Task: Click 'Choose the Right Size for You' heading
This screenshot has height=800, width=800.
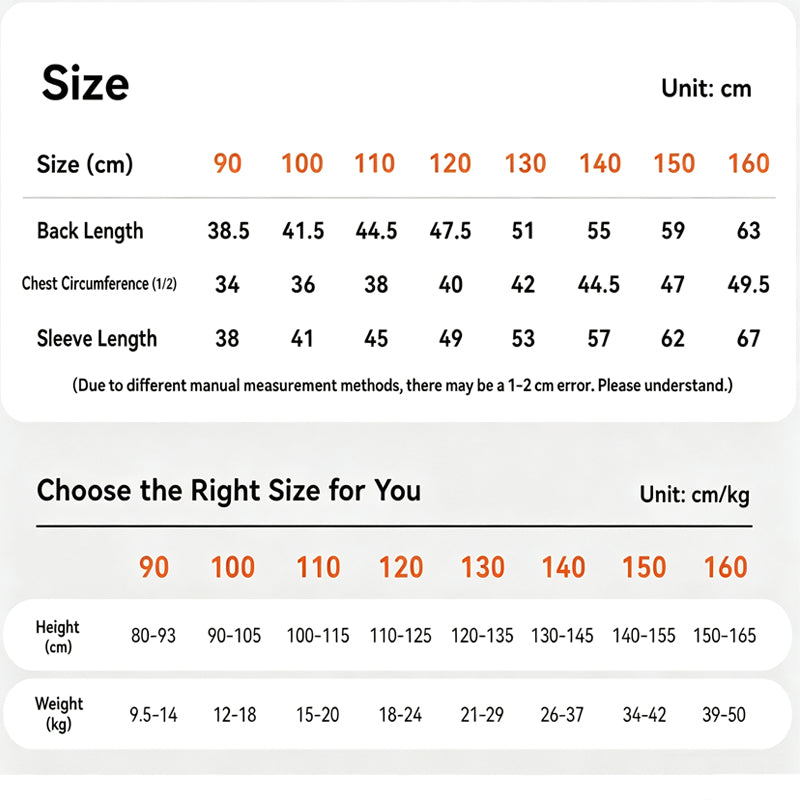Action: (229, 491)
